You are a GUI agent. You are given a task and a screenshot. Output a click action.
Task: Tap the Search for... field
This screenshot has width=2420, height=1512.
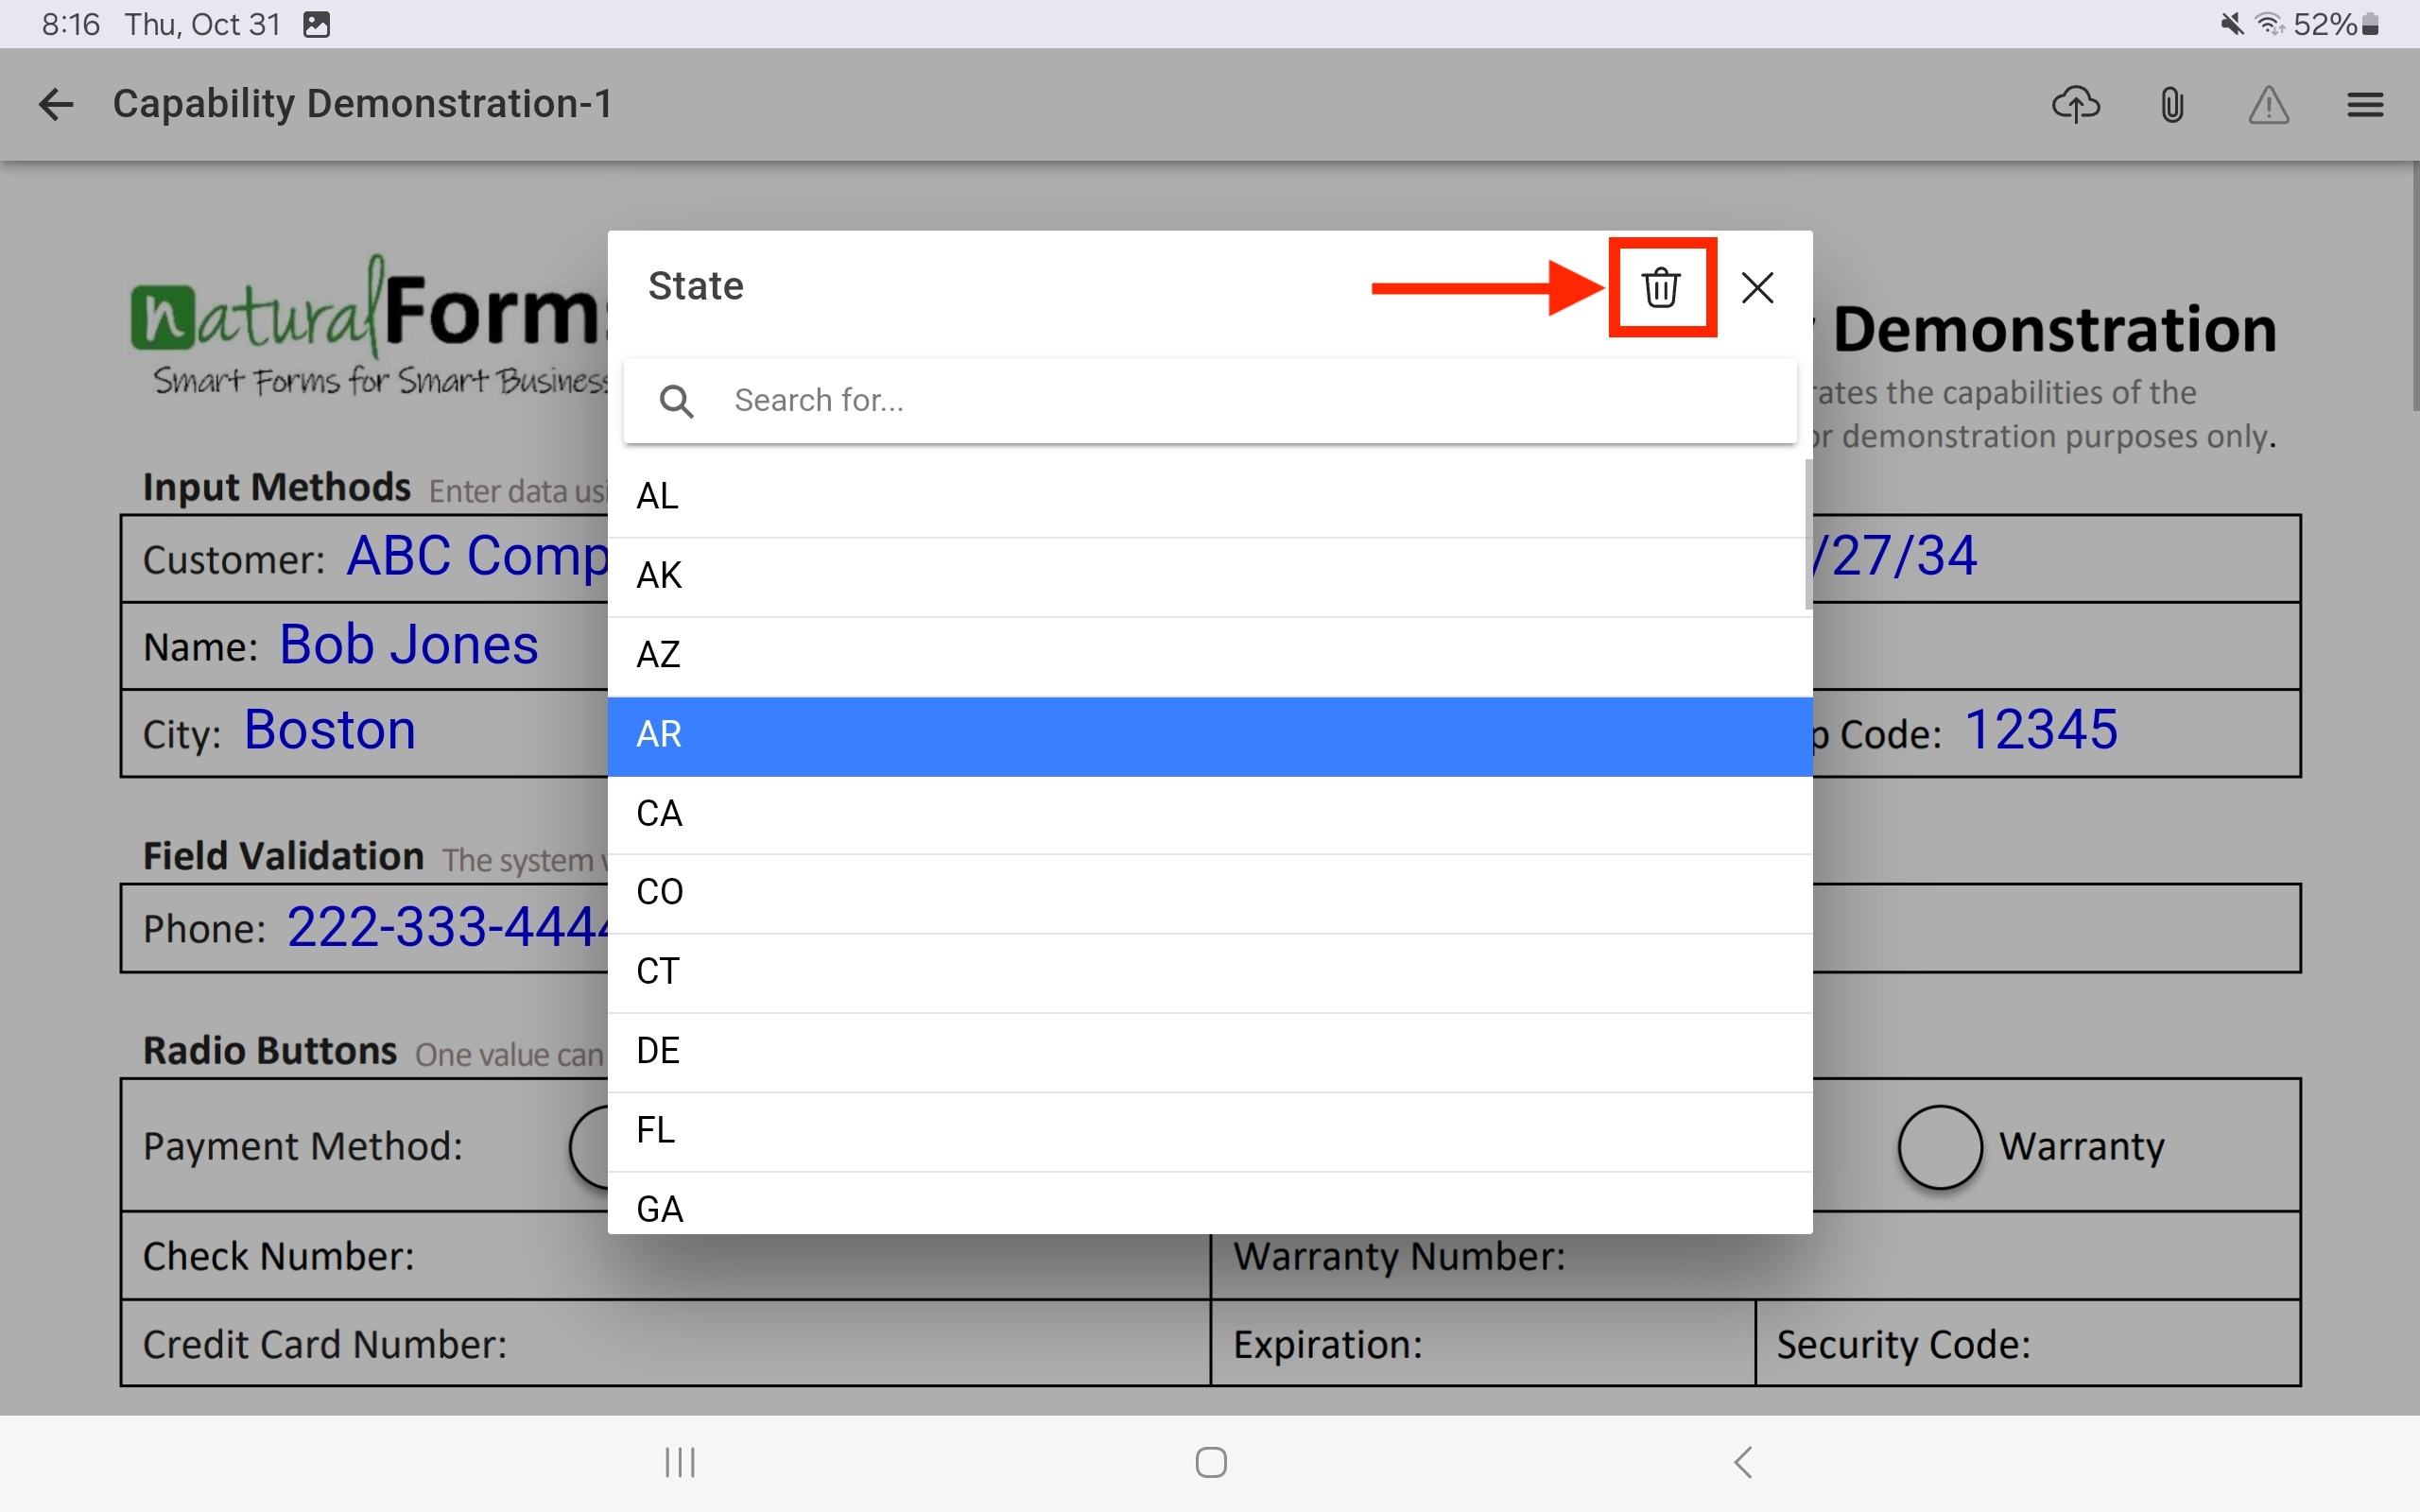(1210, 401)
